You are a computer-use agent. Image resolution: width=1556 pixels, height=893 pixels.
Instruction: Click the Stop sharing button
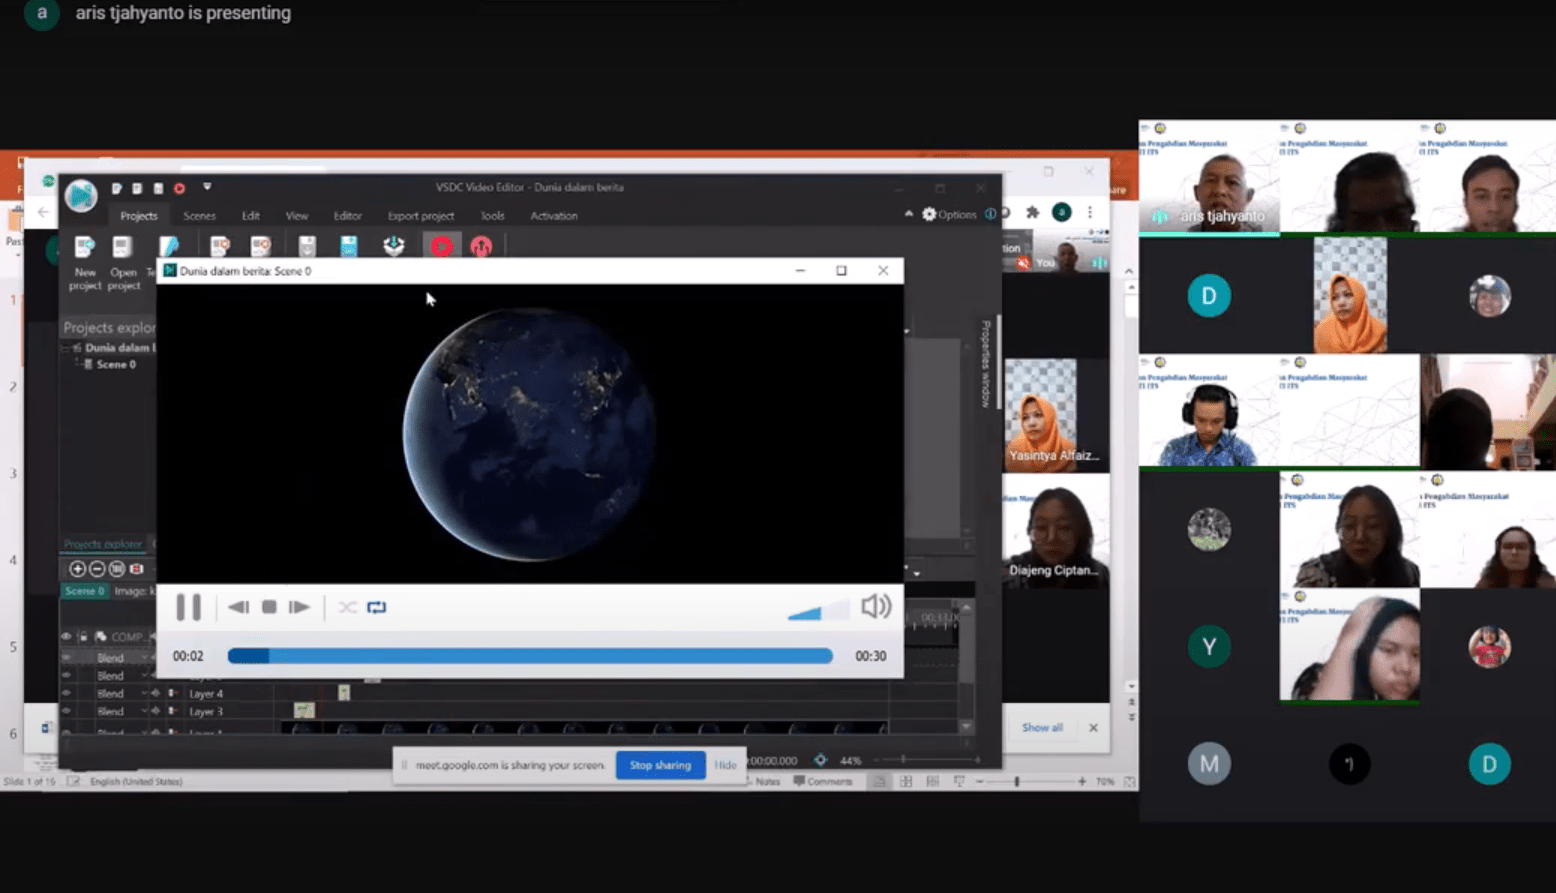660,765
